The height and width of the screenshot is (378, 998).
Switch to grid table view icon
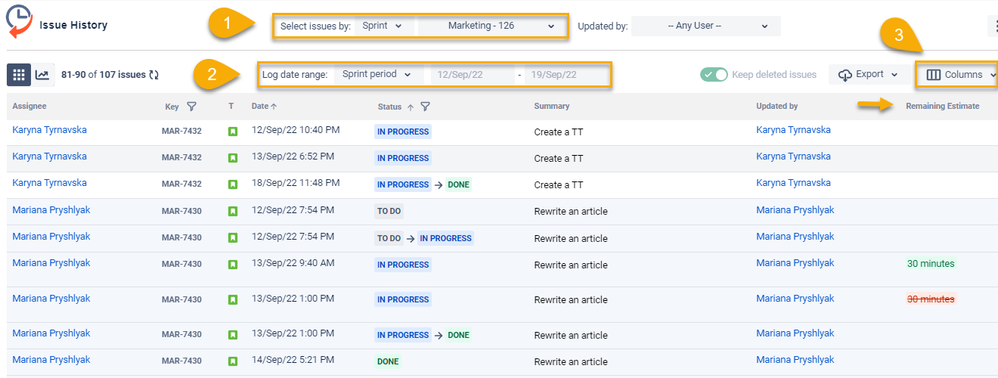click(x=18, y=74)
